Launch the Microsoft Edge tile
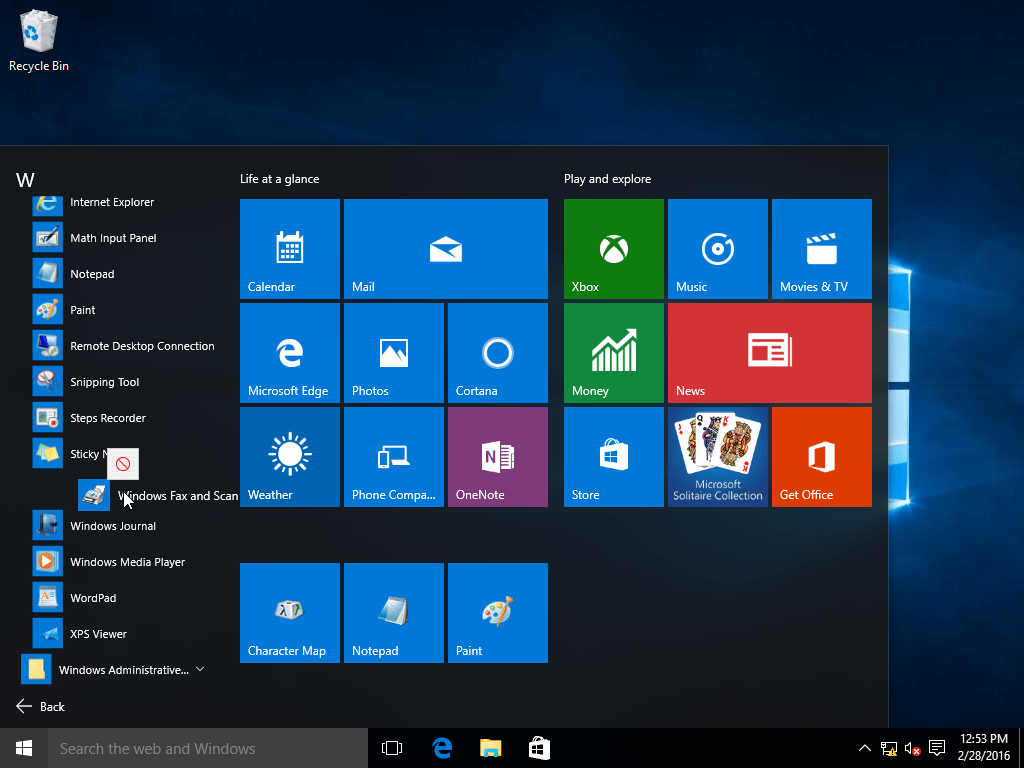1024x768 pixels. coord(289,353)
